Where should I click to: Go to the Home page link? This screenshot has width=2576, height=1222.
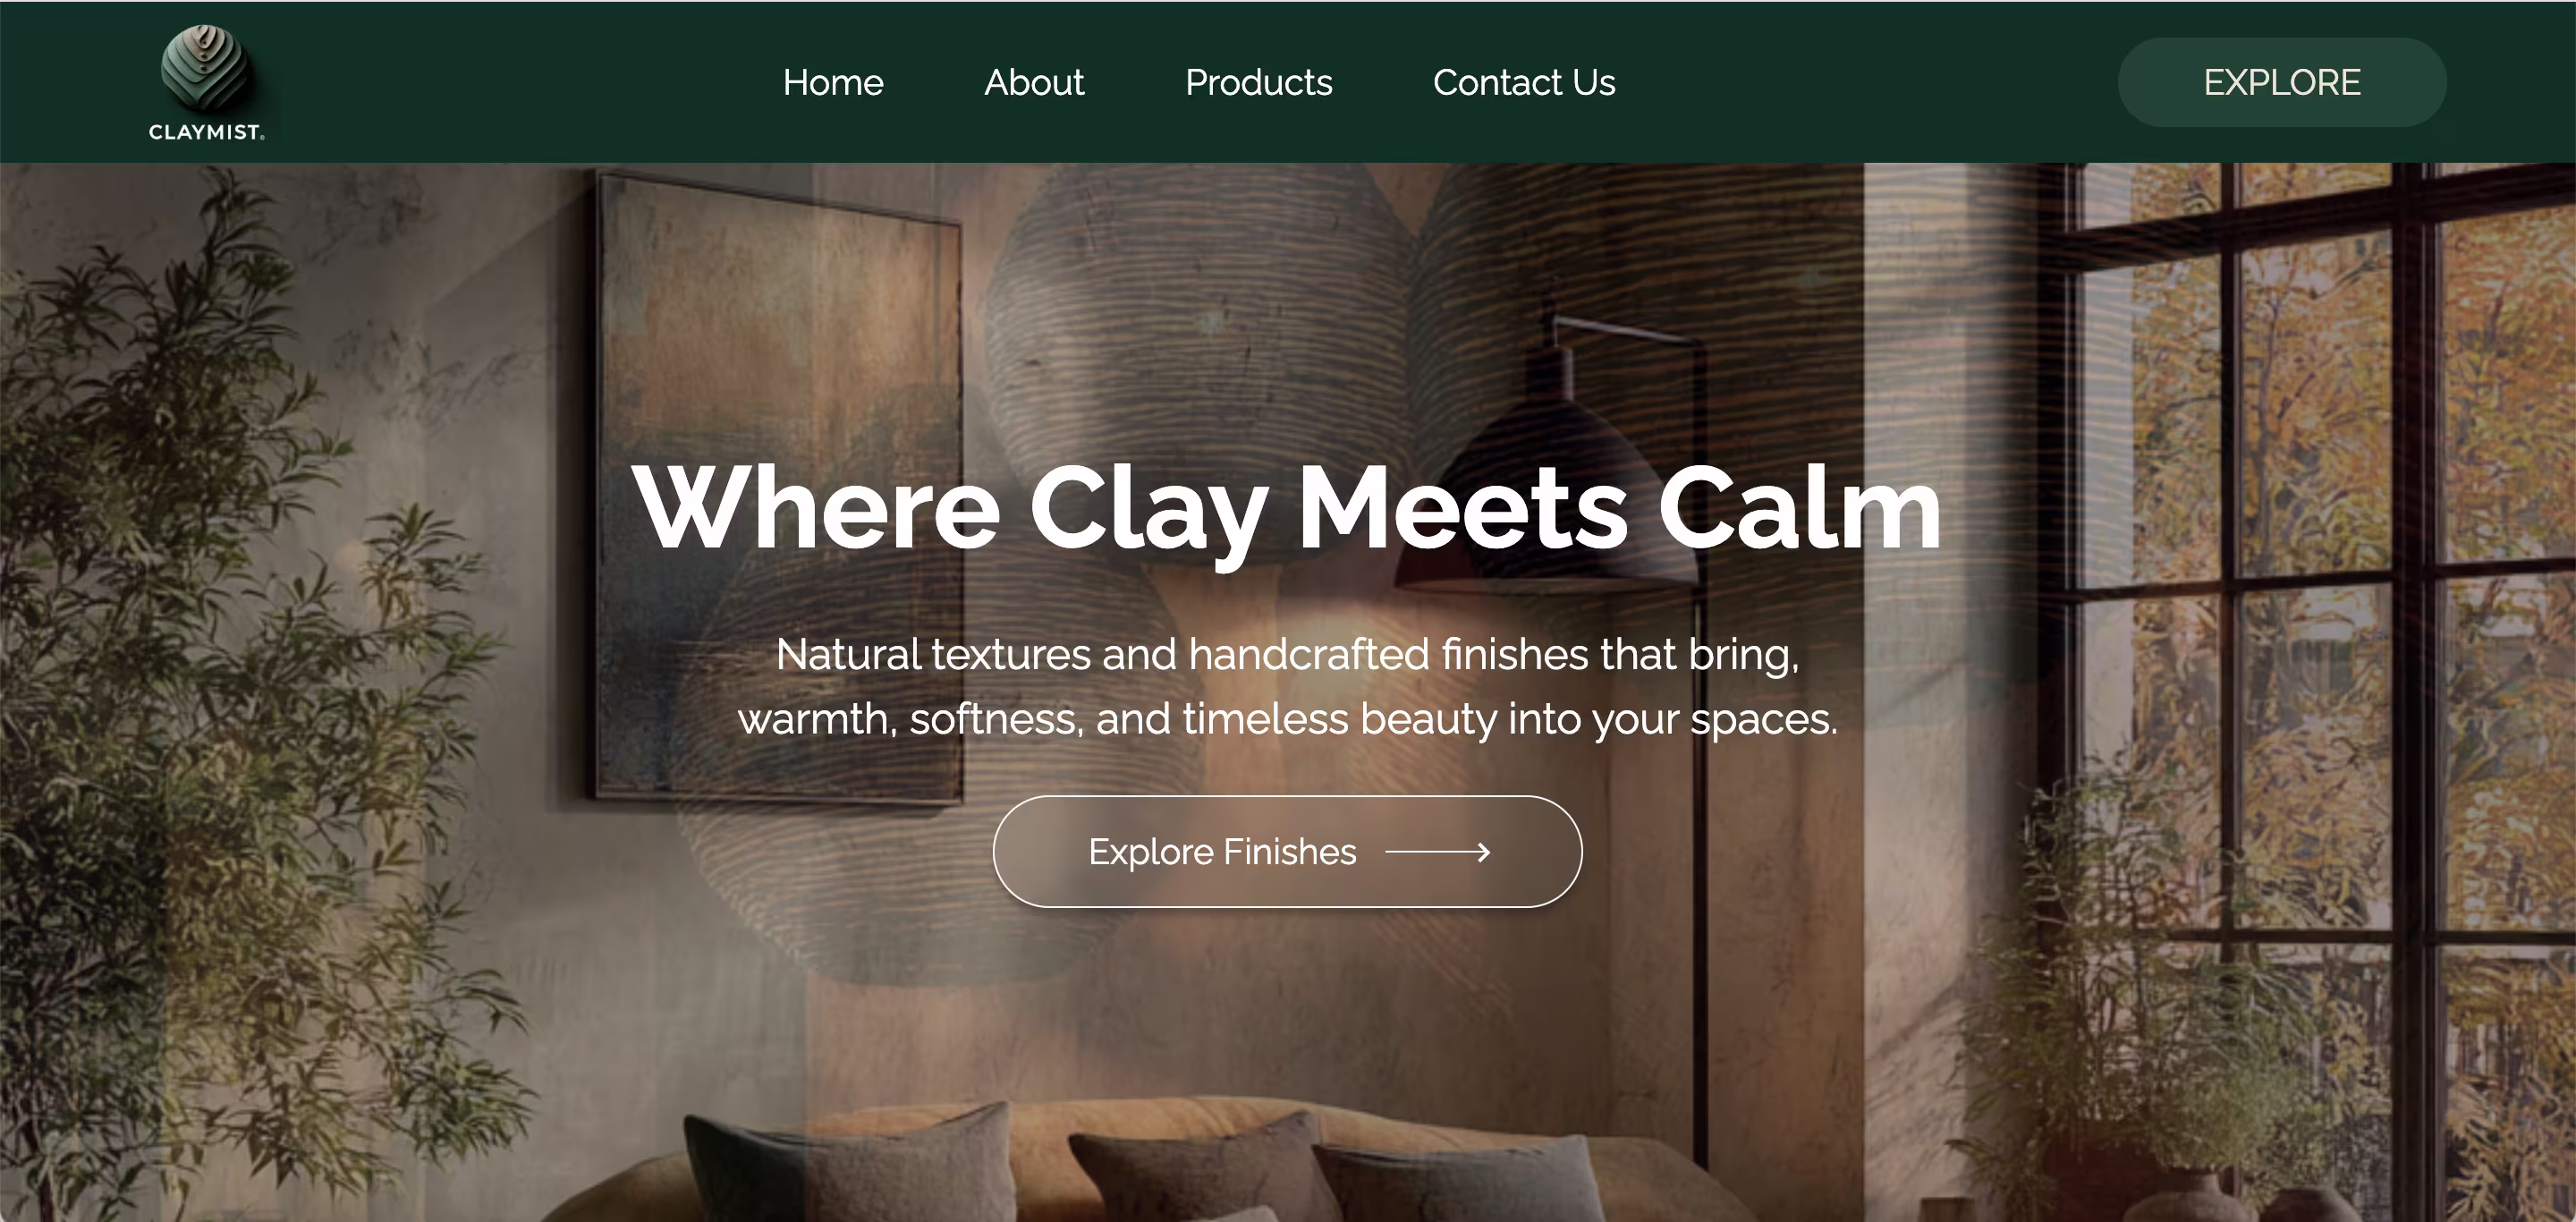pos(832,82)
